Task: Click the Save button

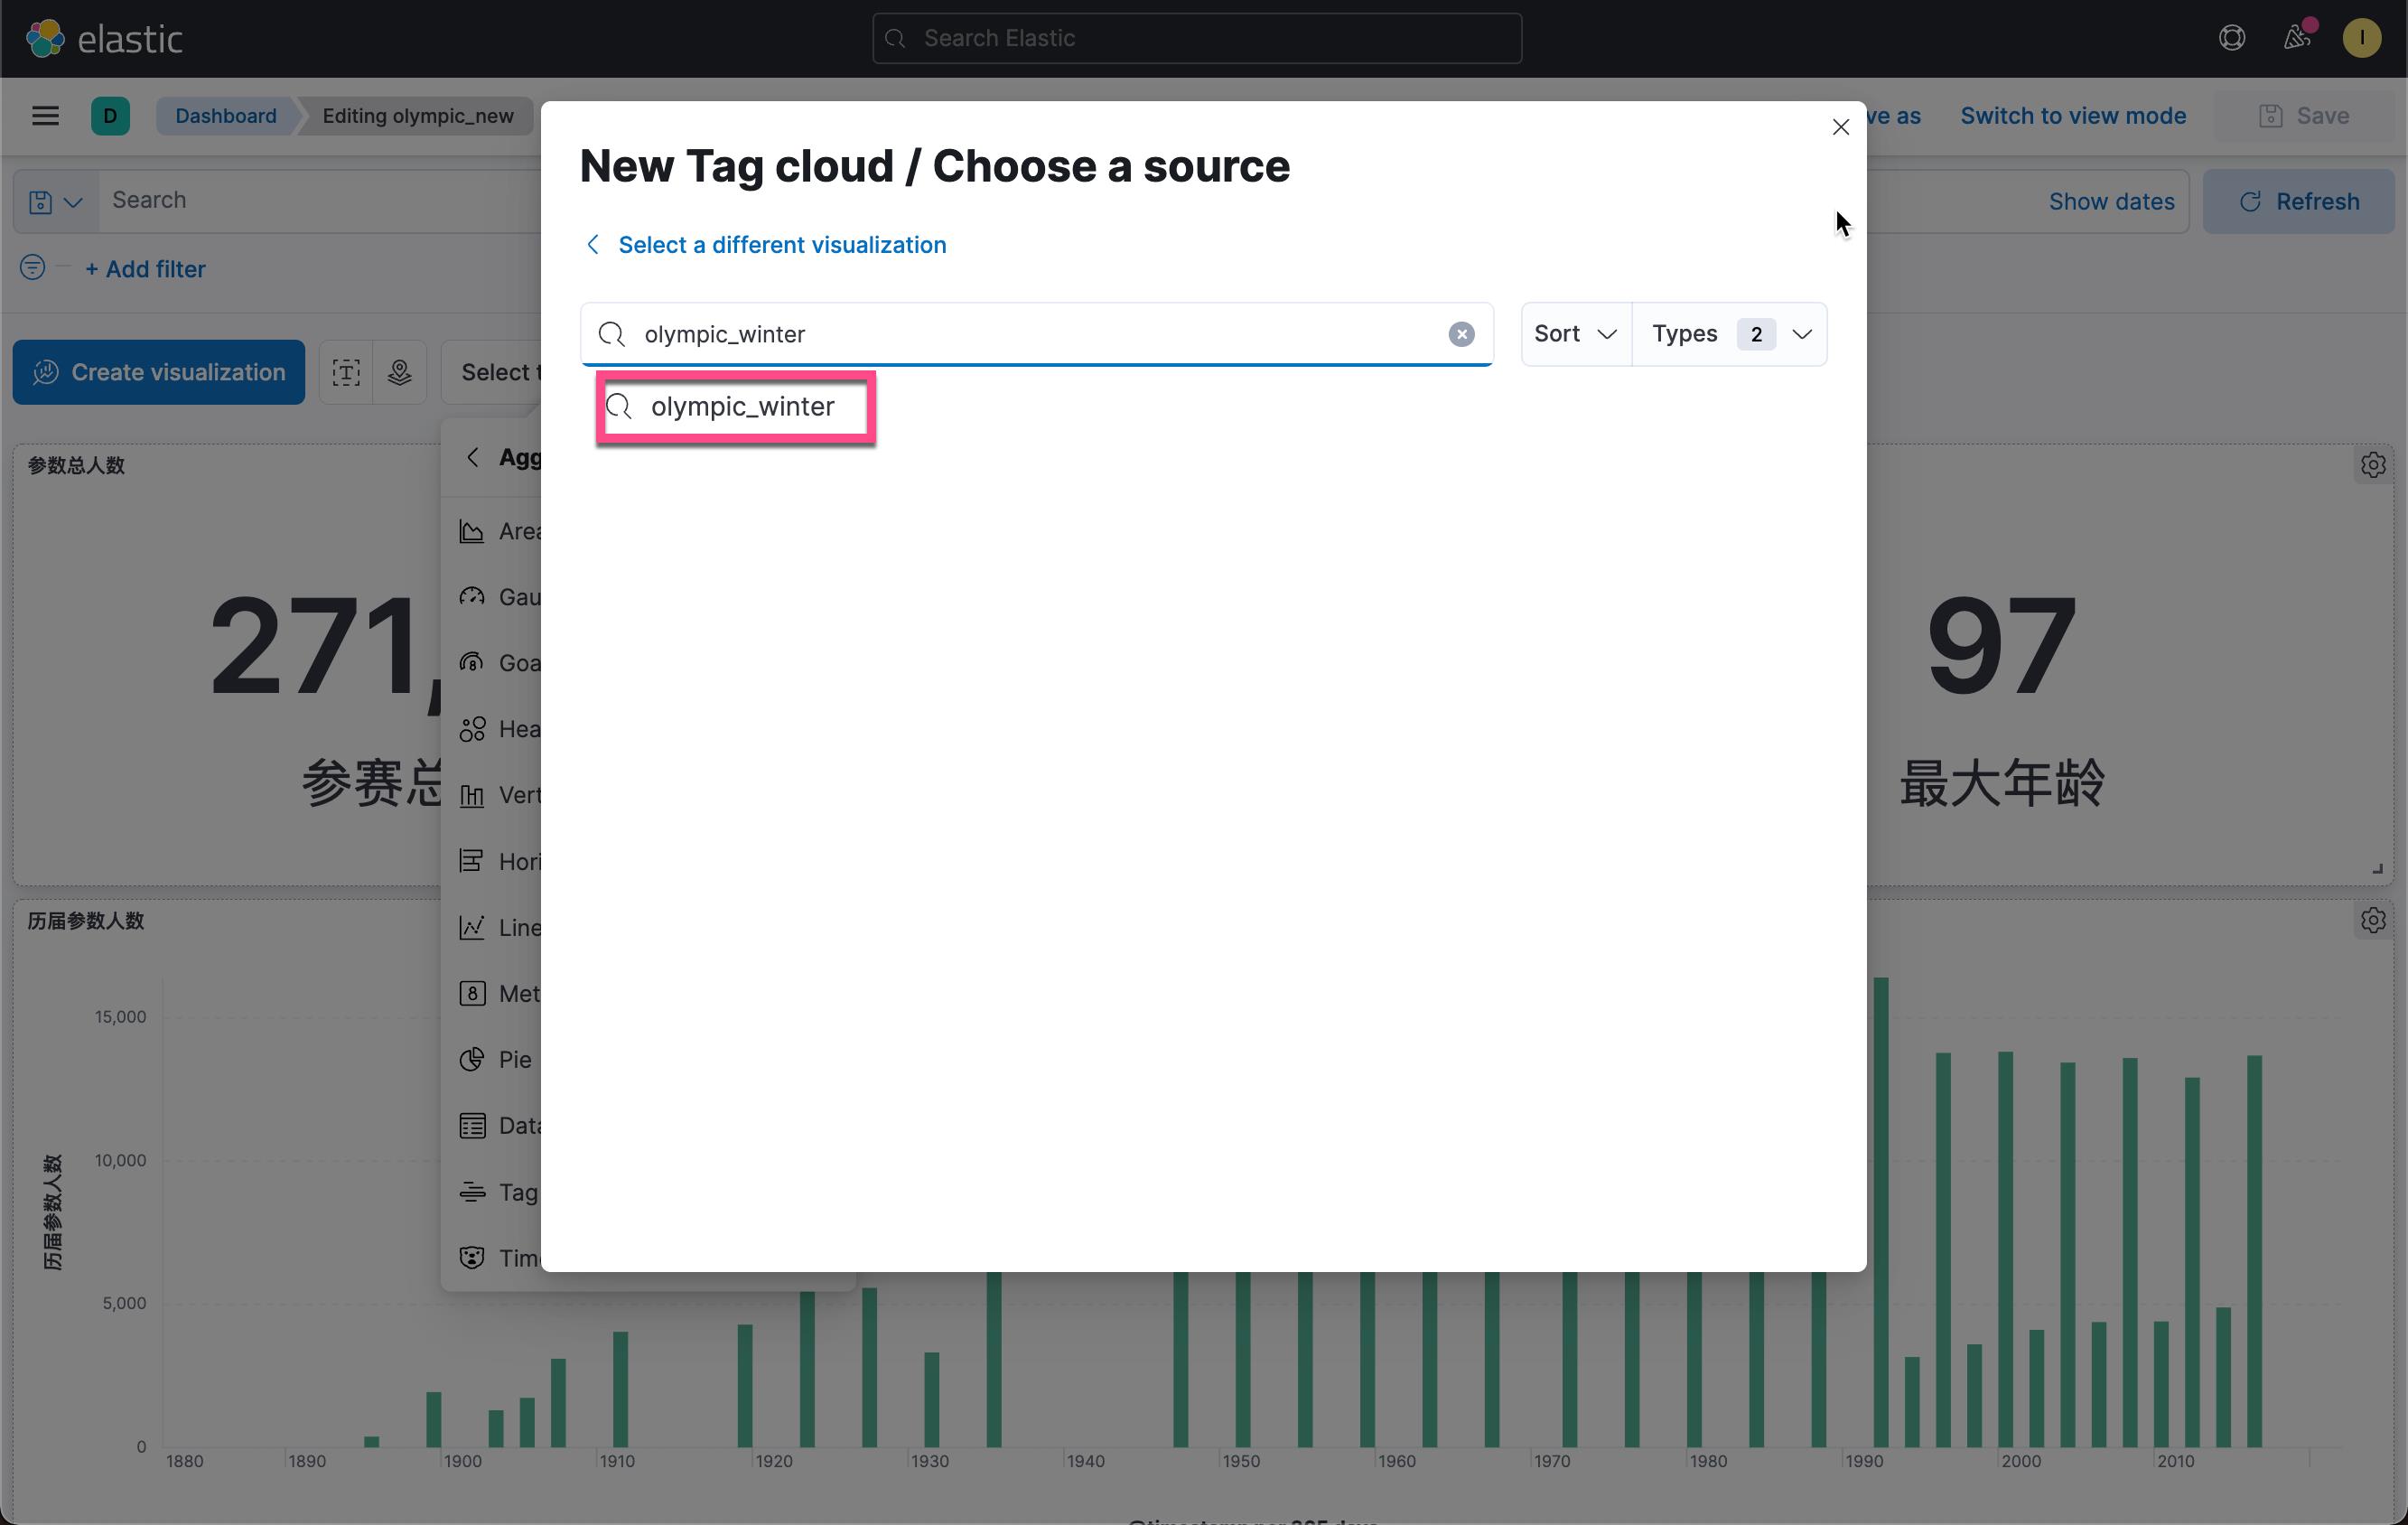Action: (x=2304, y=116)
